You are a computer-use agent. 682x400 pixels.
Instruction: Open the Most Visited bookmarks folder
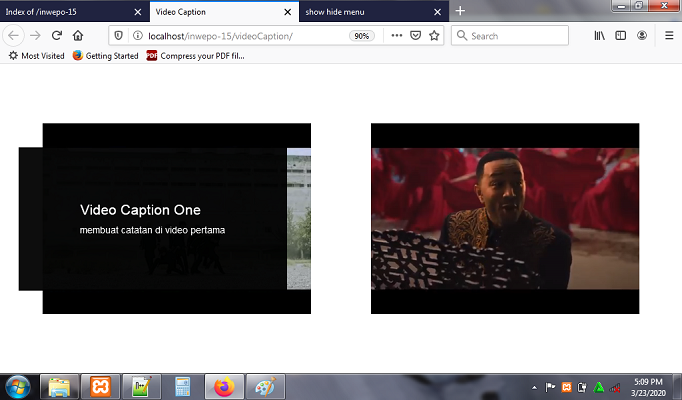coord(37,56)
